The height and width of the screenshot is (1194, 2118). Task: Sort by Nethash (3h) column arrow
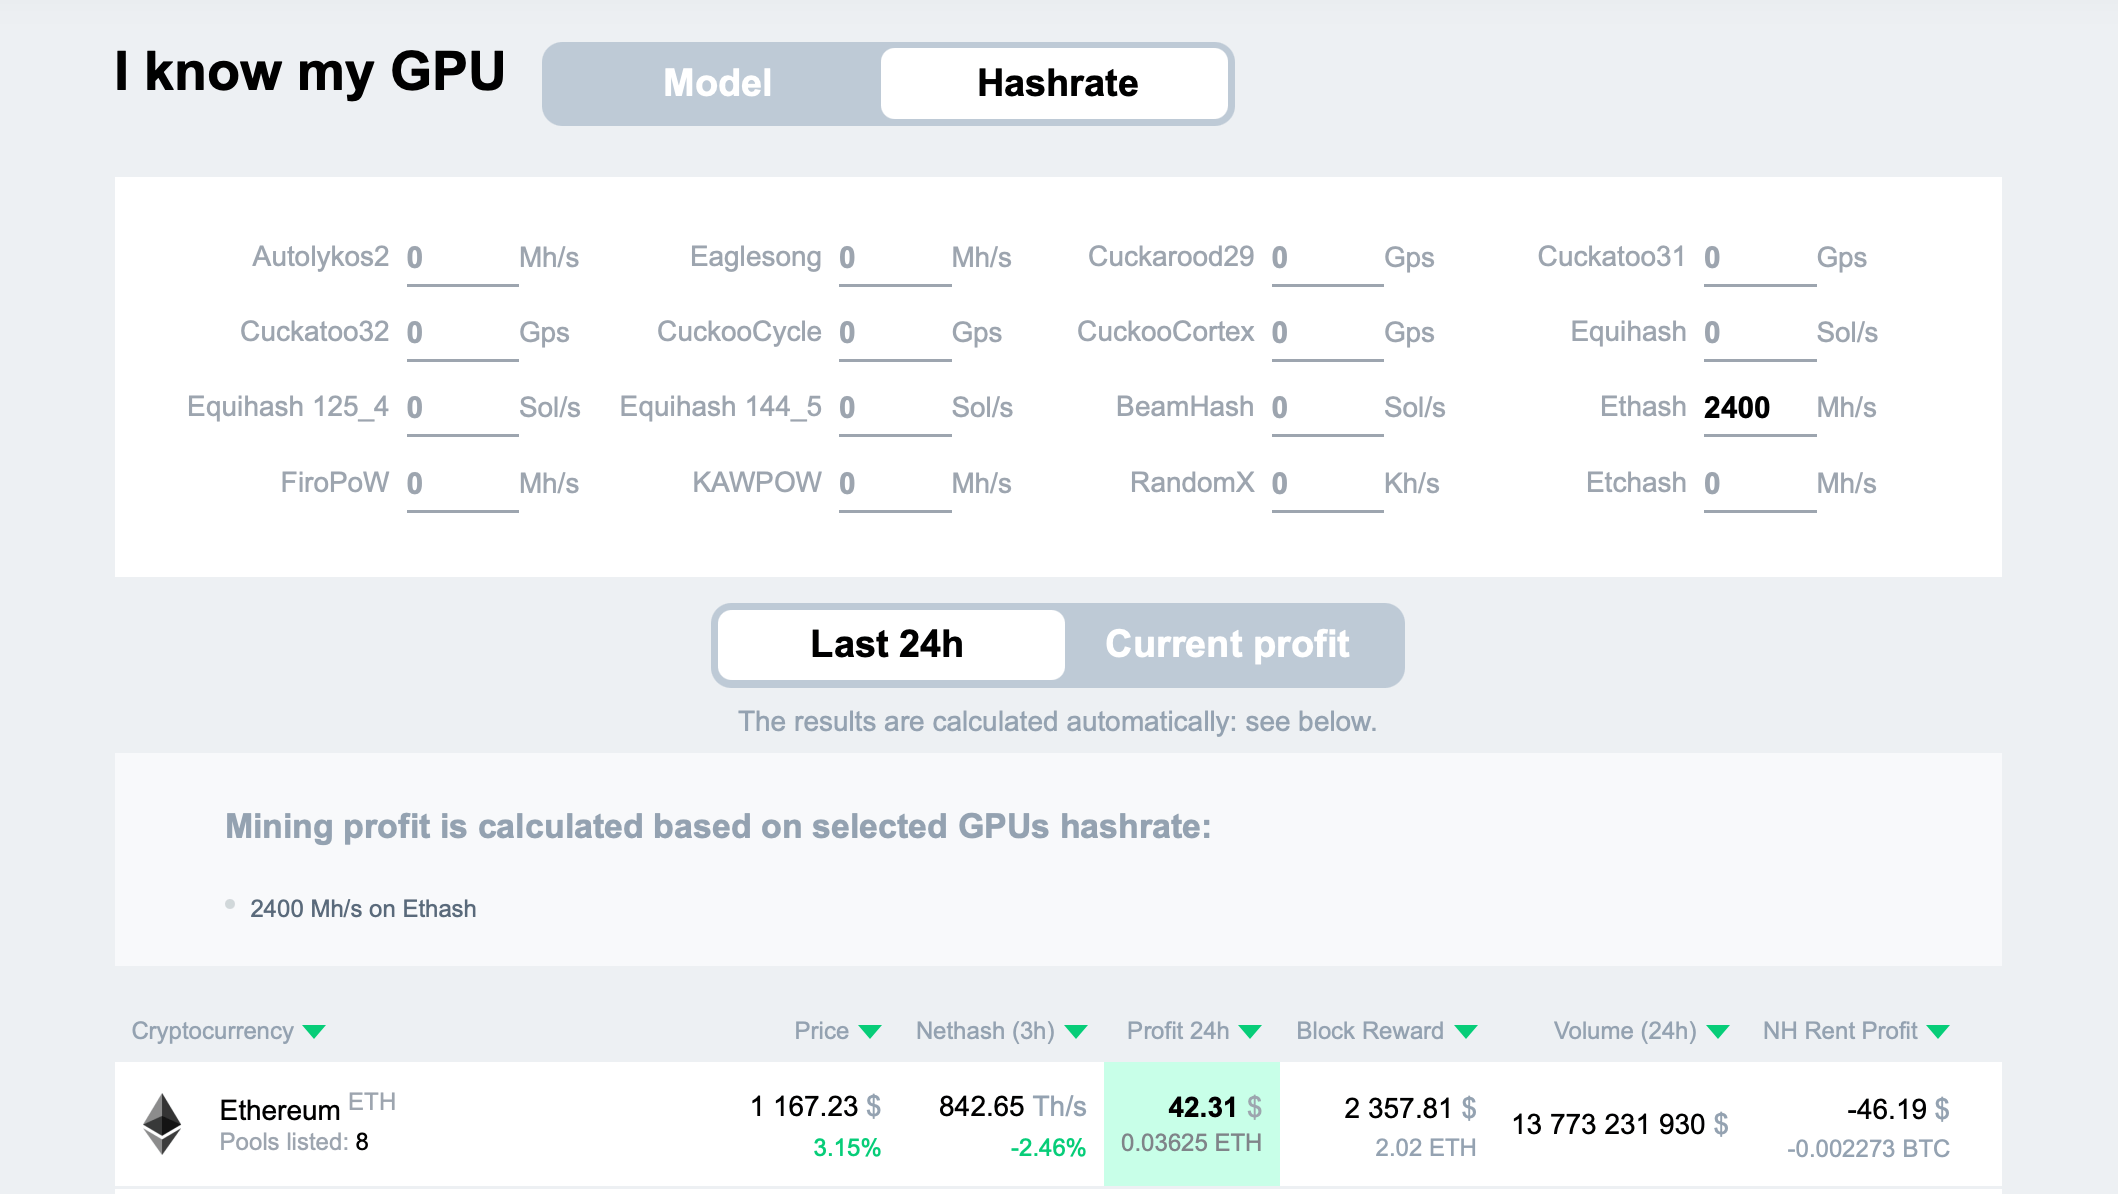tap(1076, 1032)
